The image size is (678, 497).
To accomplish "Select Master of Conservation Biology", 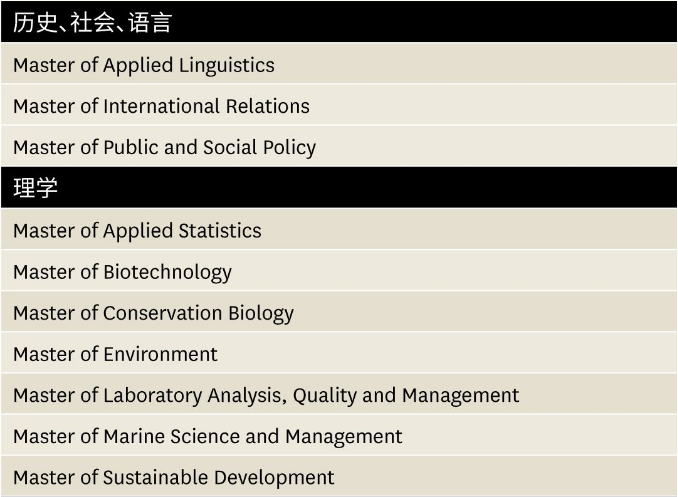I will tap(153, 313).
